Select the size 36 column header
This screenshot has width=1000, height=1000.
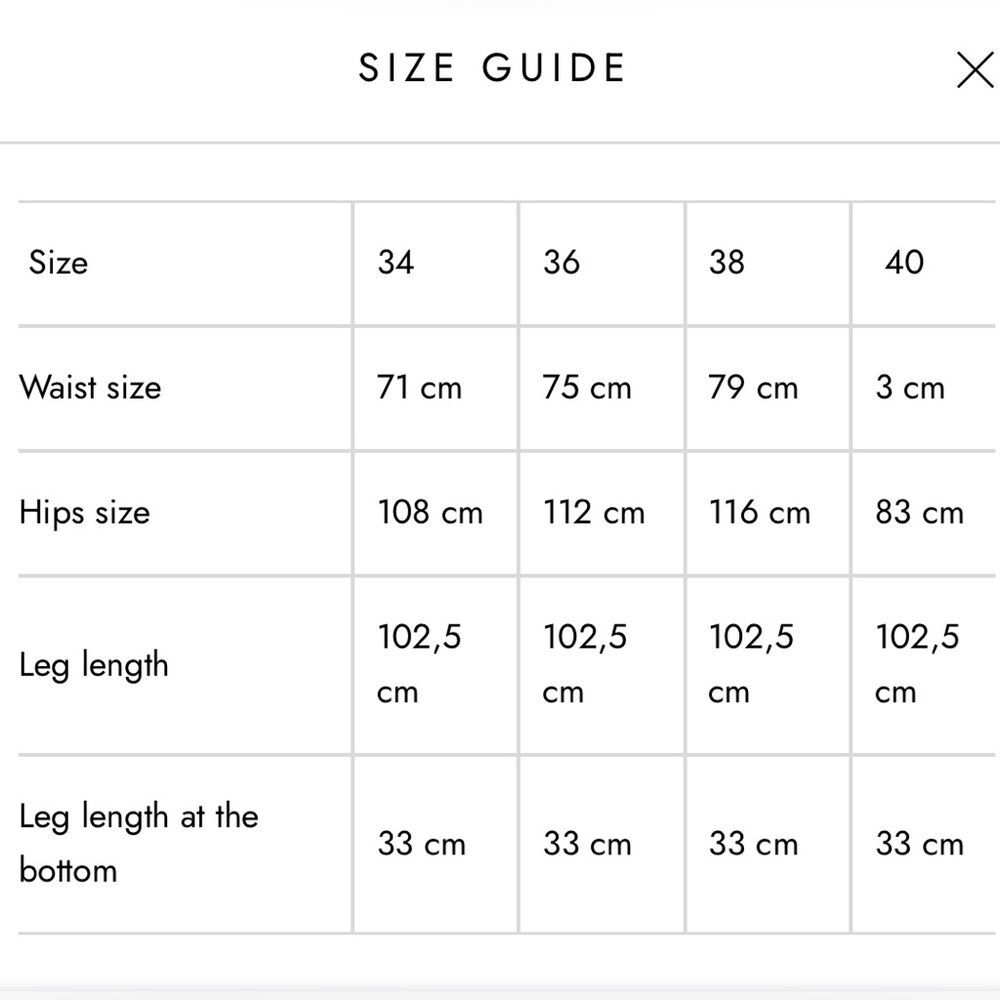[561, 263]
